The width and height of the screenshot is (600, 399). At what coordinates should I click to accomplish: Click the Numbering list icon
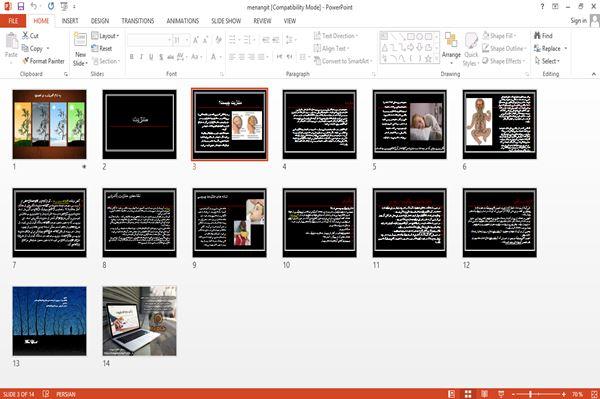[248, 40]
